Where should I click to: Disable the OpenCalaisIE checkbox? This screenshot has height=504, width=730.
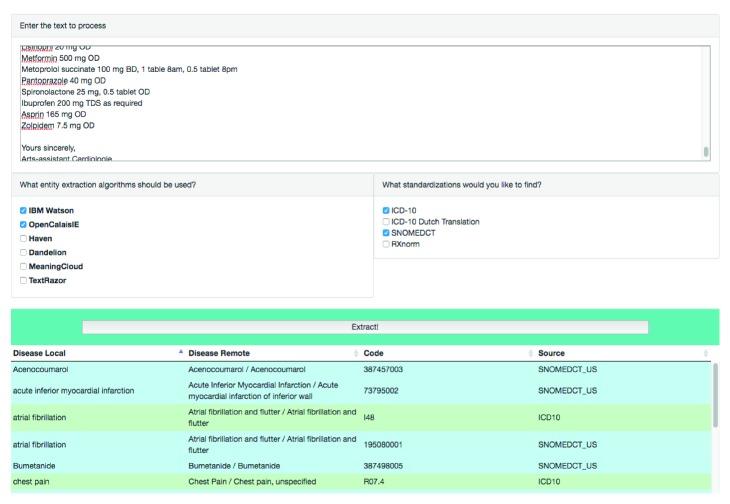click(23, 225)
